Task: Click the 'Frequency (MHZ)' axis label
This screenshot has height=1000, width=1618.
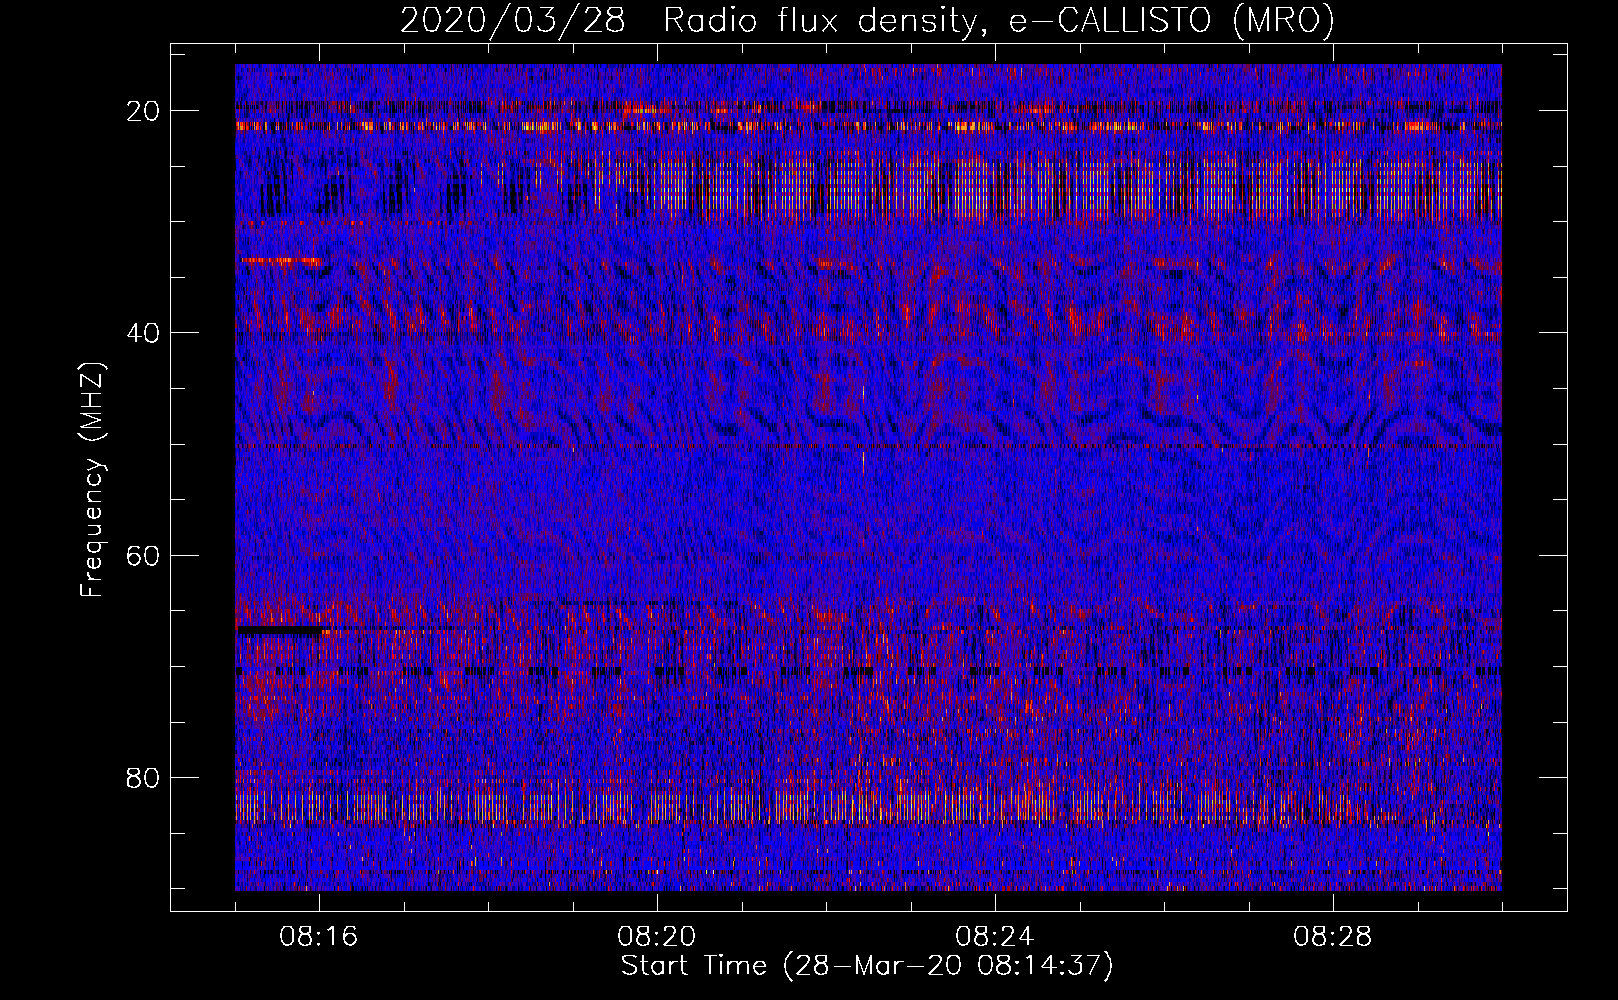Action: [x=92, y=480]
